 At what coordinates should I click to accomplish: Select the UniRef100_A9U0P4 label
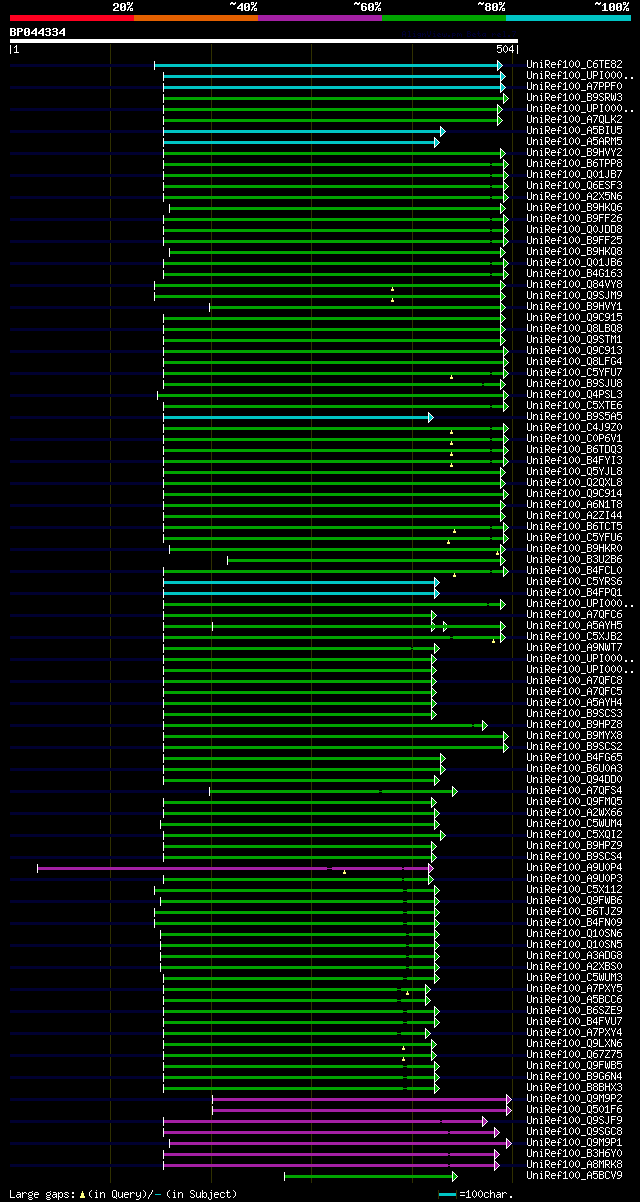pyautogui.click(x=574, y=868)
